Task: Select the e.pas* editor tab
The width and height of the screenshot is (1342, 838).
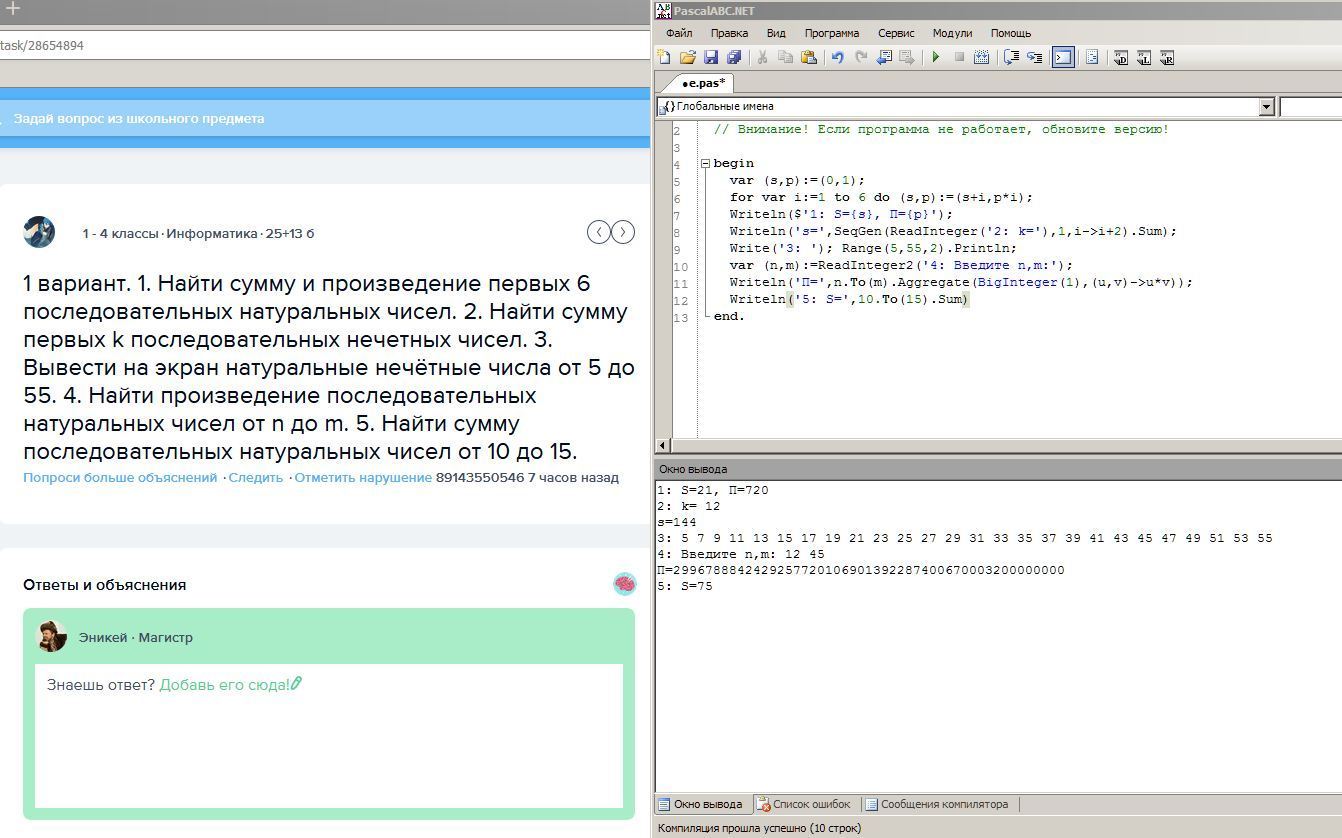Action: 703,83
